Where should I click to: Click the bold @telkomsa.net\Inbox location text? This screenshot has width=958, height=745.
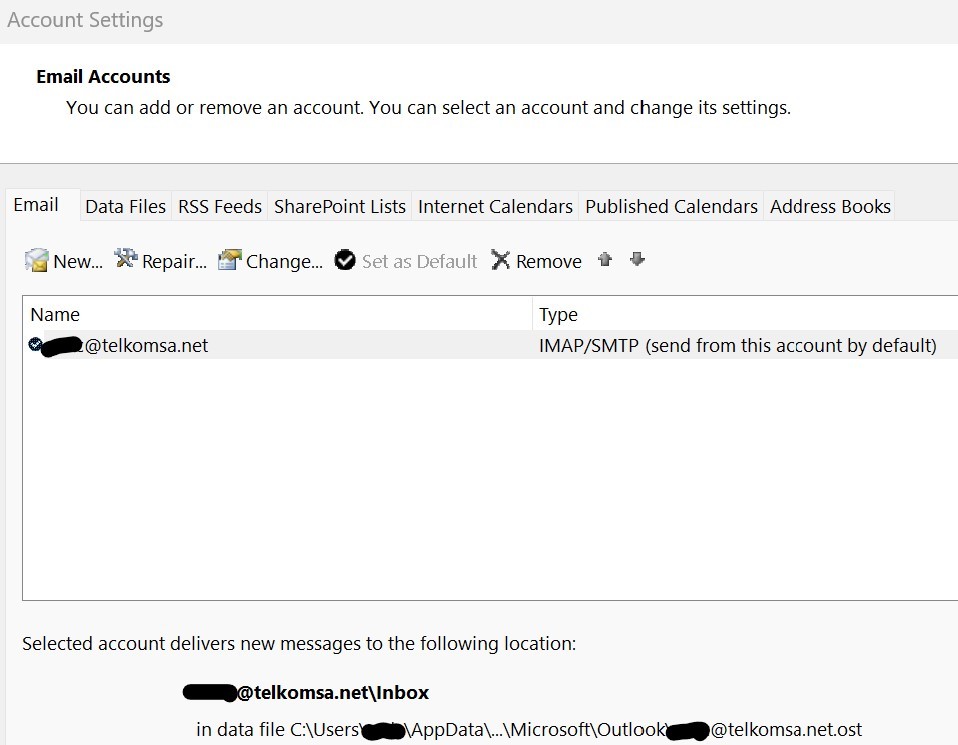click(305, 692)
